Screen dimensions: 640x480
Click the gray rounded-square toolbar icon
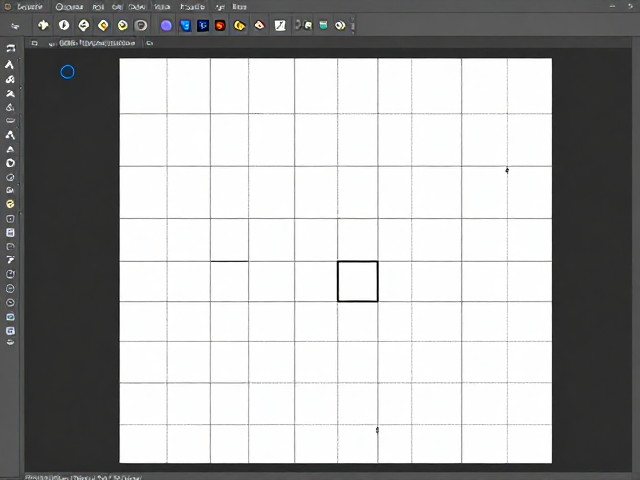141,26
